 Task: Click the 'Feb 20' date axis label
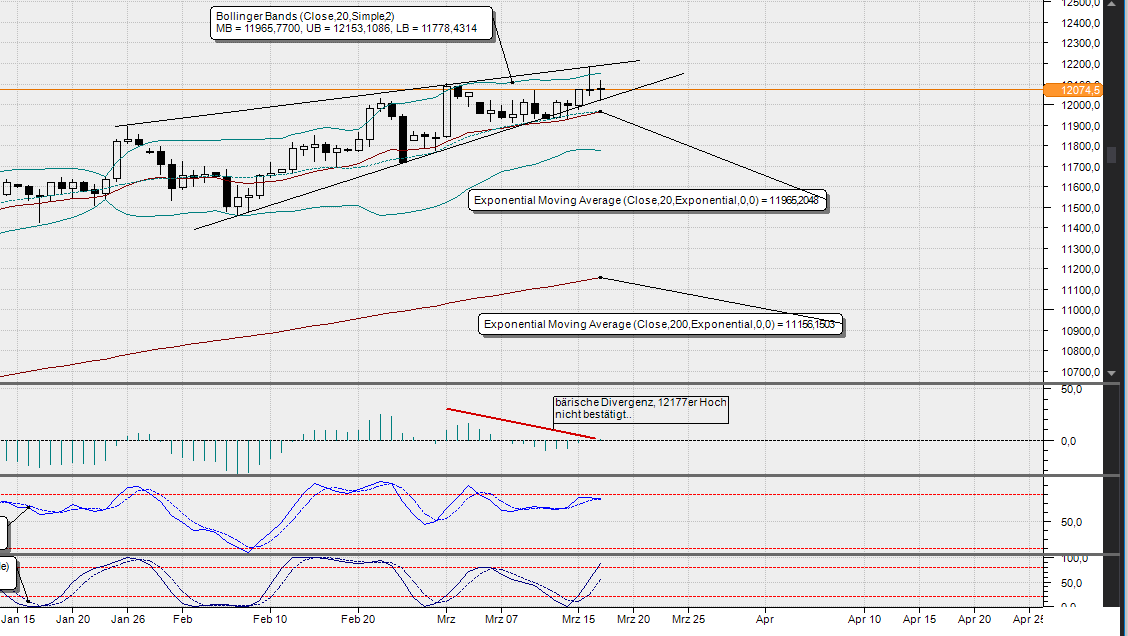click(358, 619)
